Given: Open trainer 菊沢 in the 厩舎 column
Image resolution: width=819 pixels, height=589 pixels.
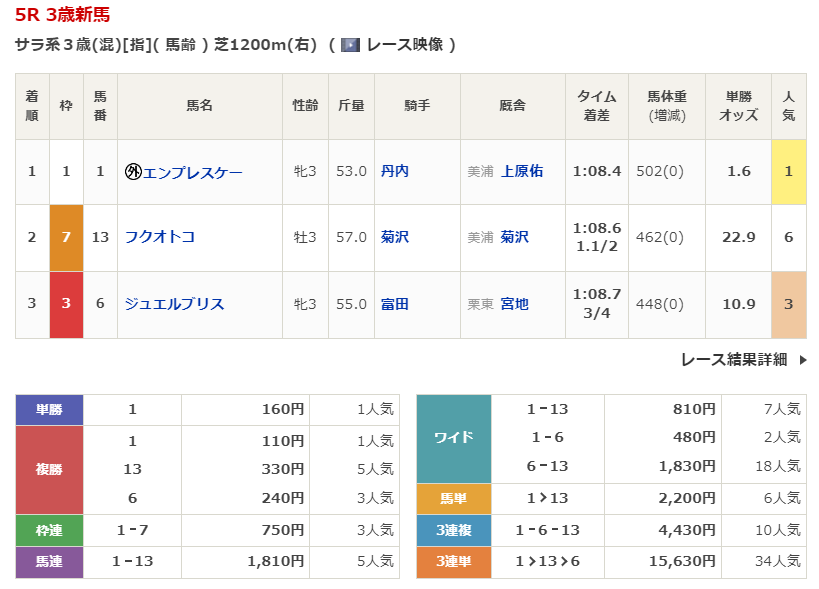Looking at the screenshot, I should click(x=514, y=237).
